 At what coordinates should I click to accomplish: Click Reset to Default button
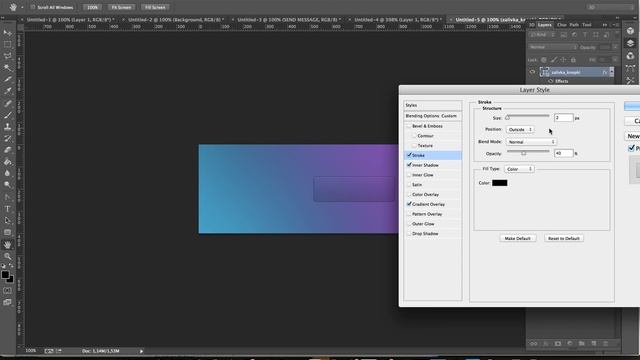coord(564,238)
